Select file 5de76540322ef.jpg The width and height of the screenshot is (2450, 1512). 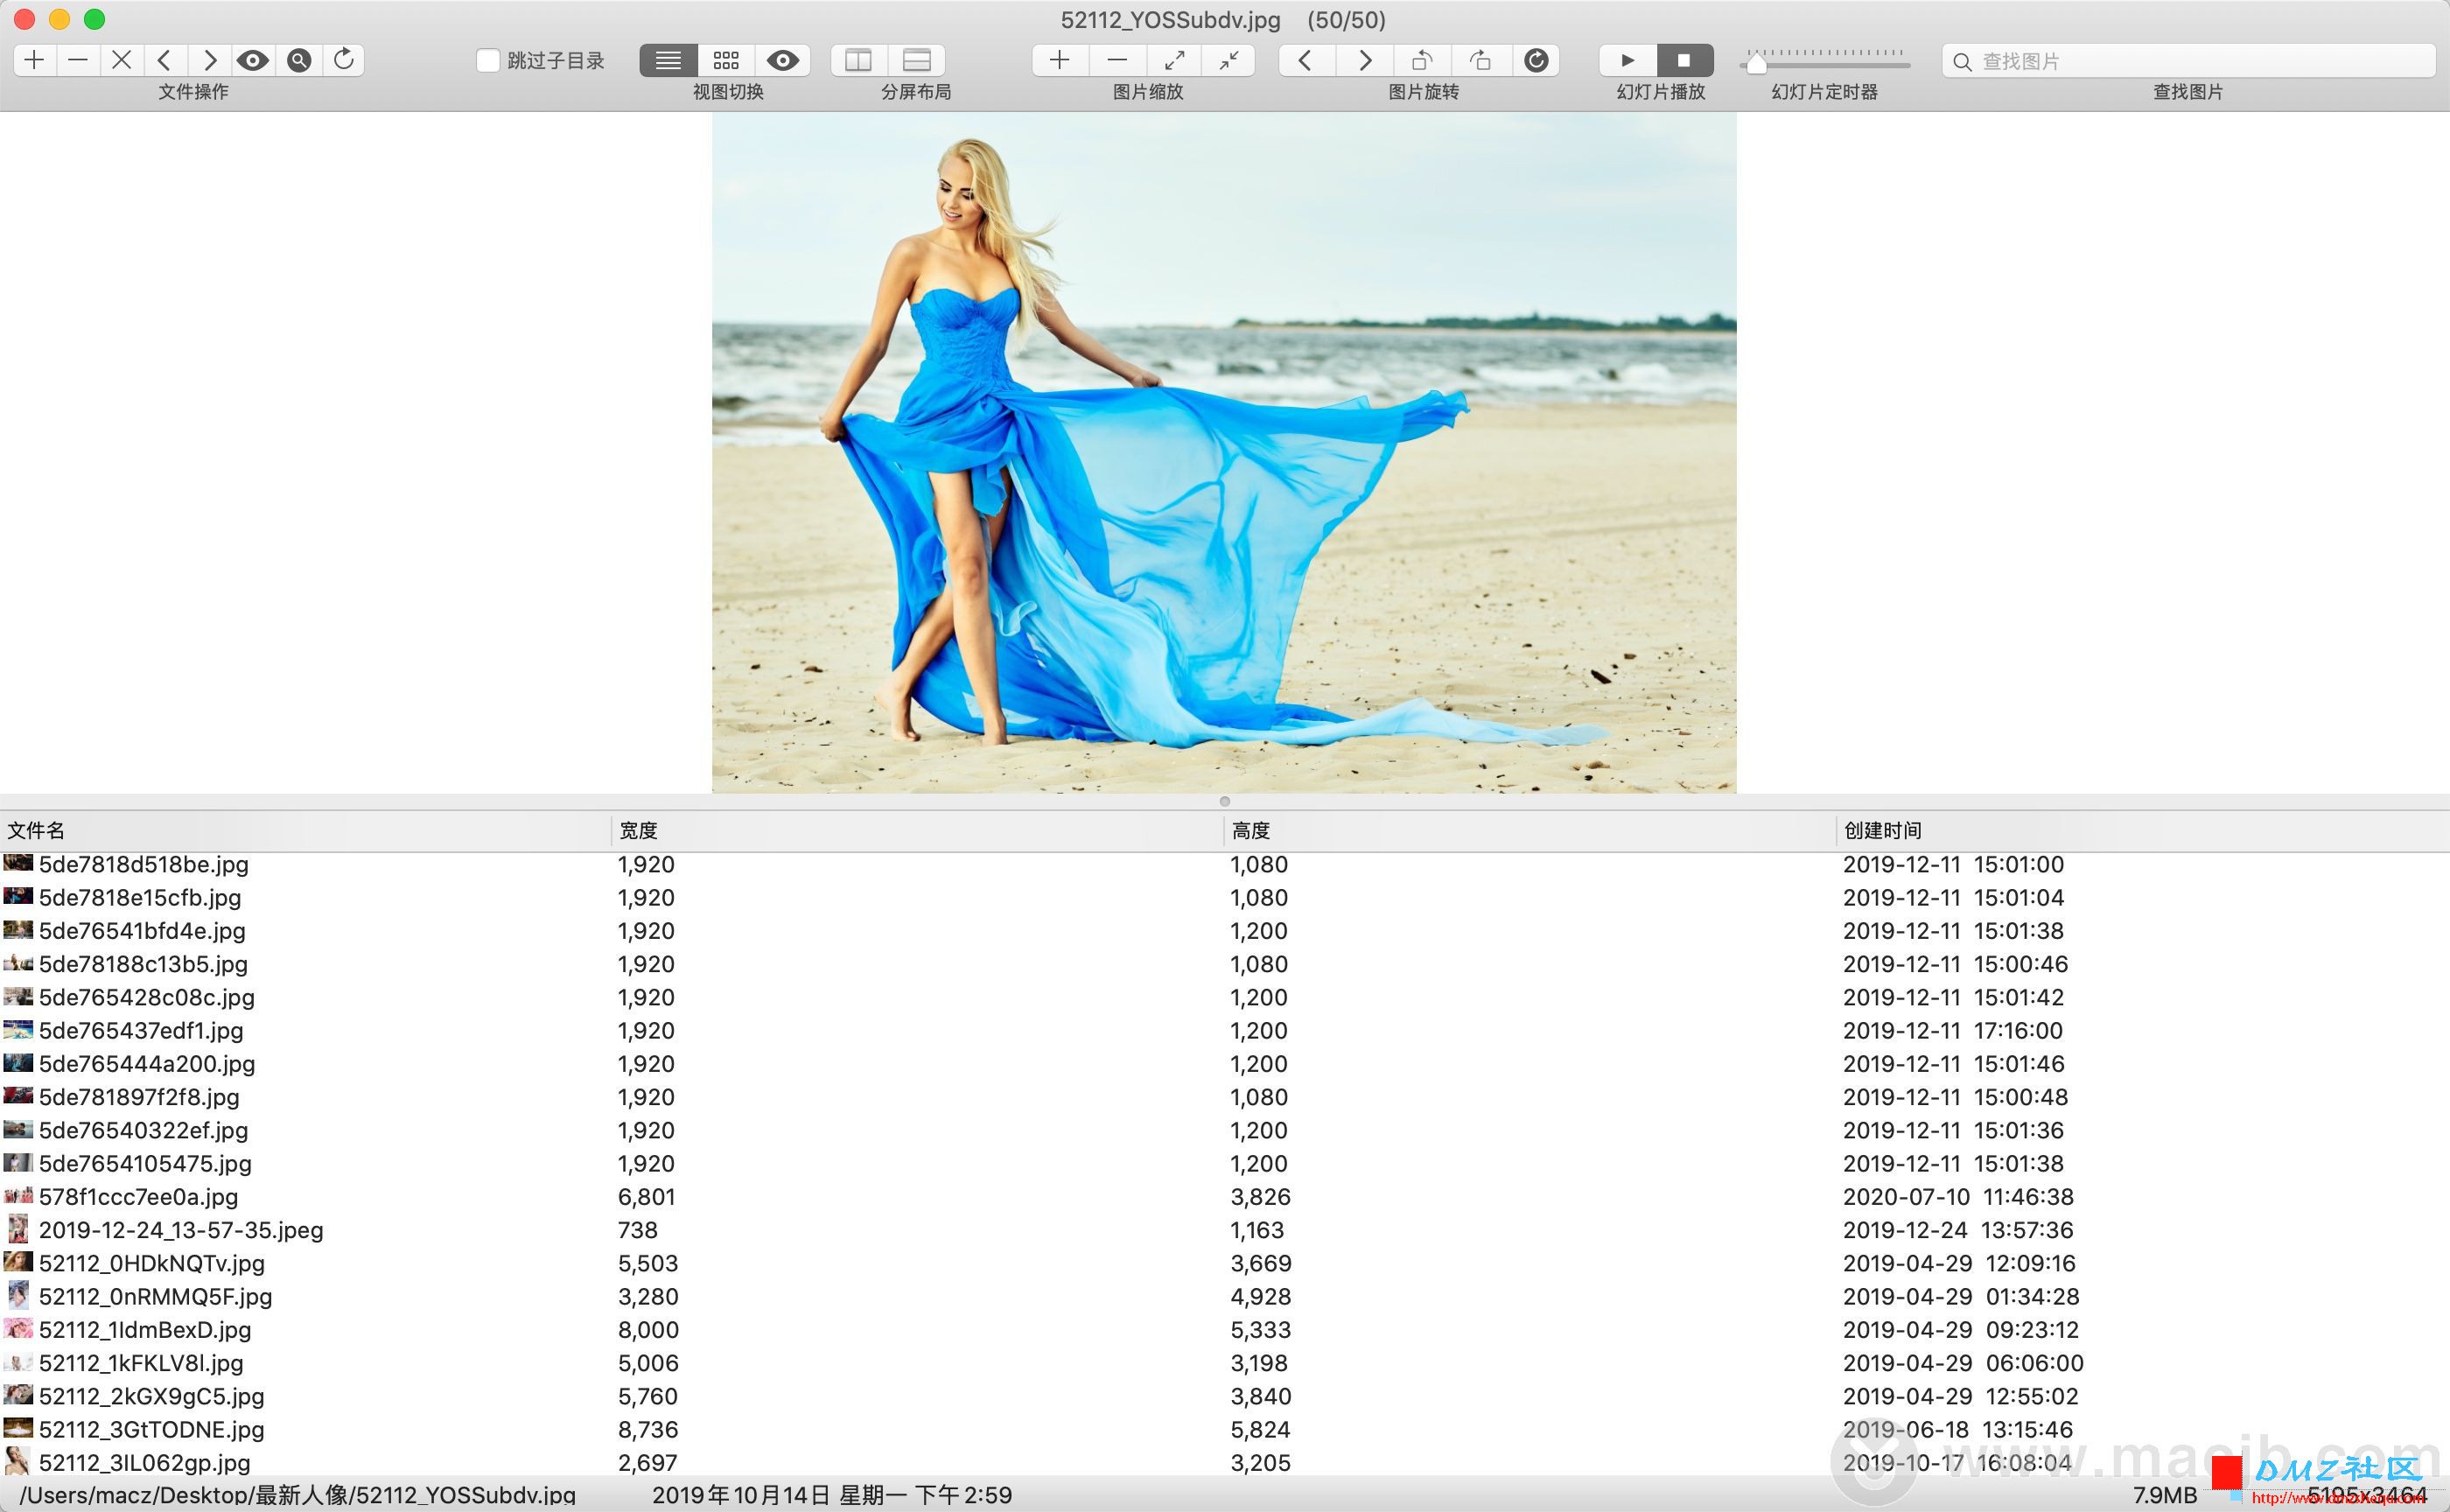(x=143, y=1130)
